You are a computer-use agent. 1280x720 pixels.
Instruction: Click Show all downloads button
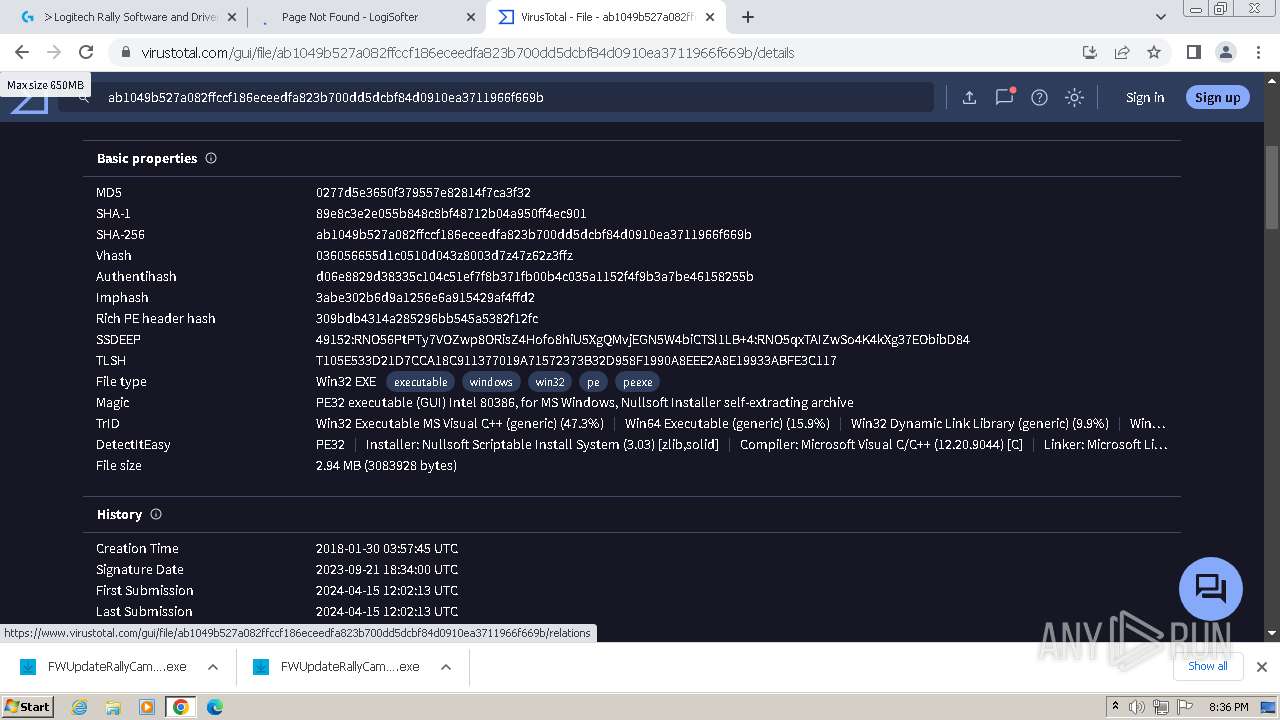tap(1208, 666)
